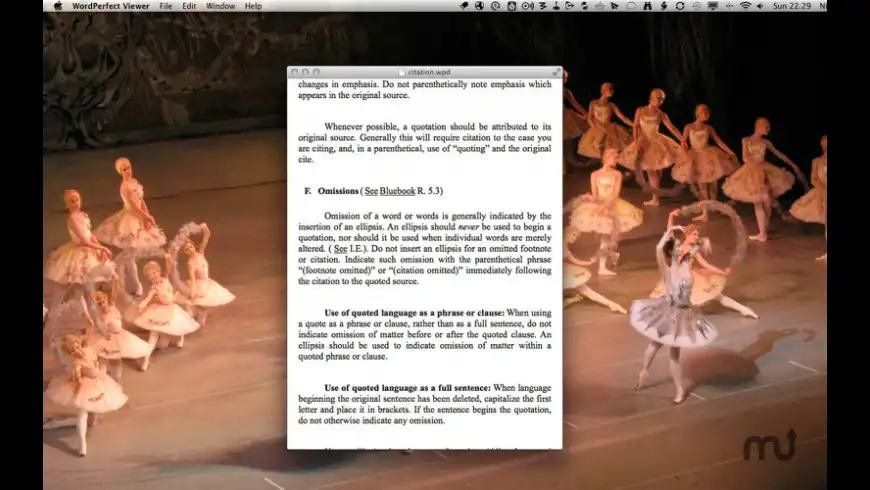The width and height of the screenshot is (870, 490).
Task: Click the Wi-Fi status icon
Action: [745, 6]
